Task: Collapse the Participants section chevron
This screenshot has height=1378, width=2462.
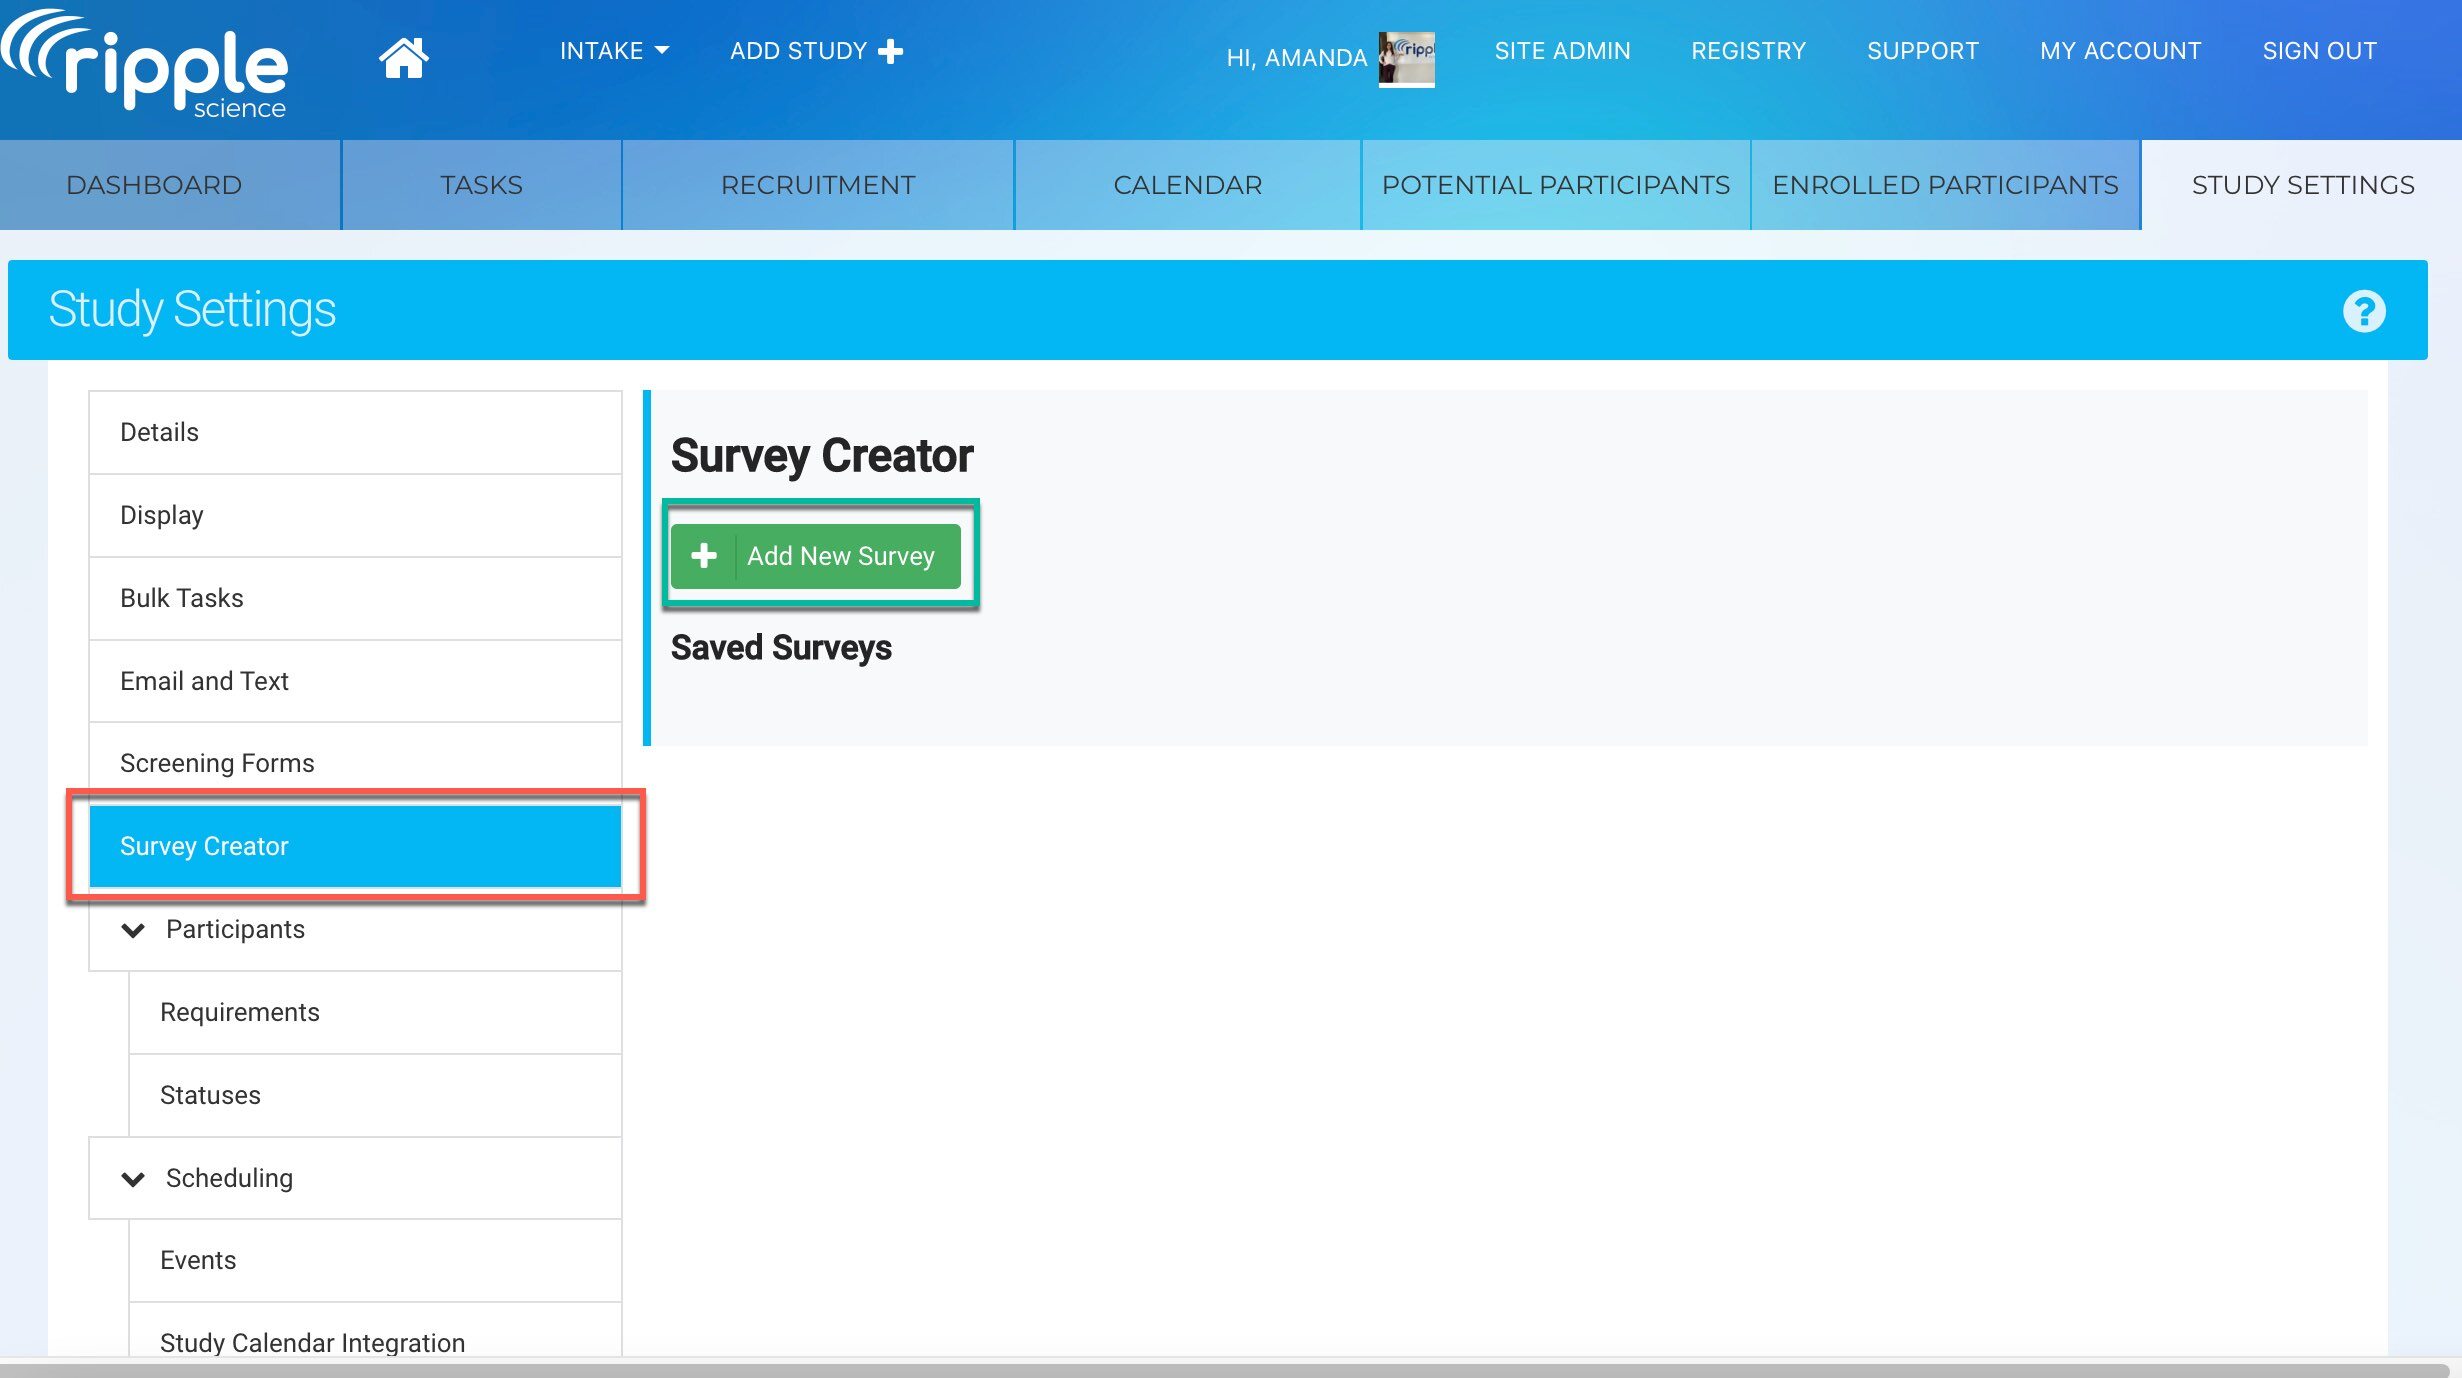Action: [x=133, y=930]
